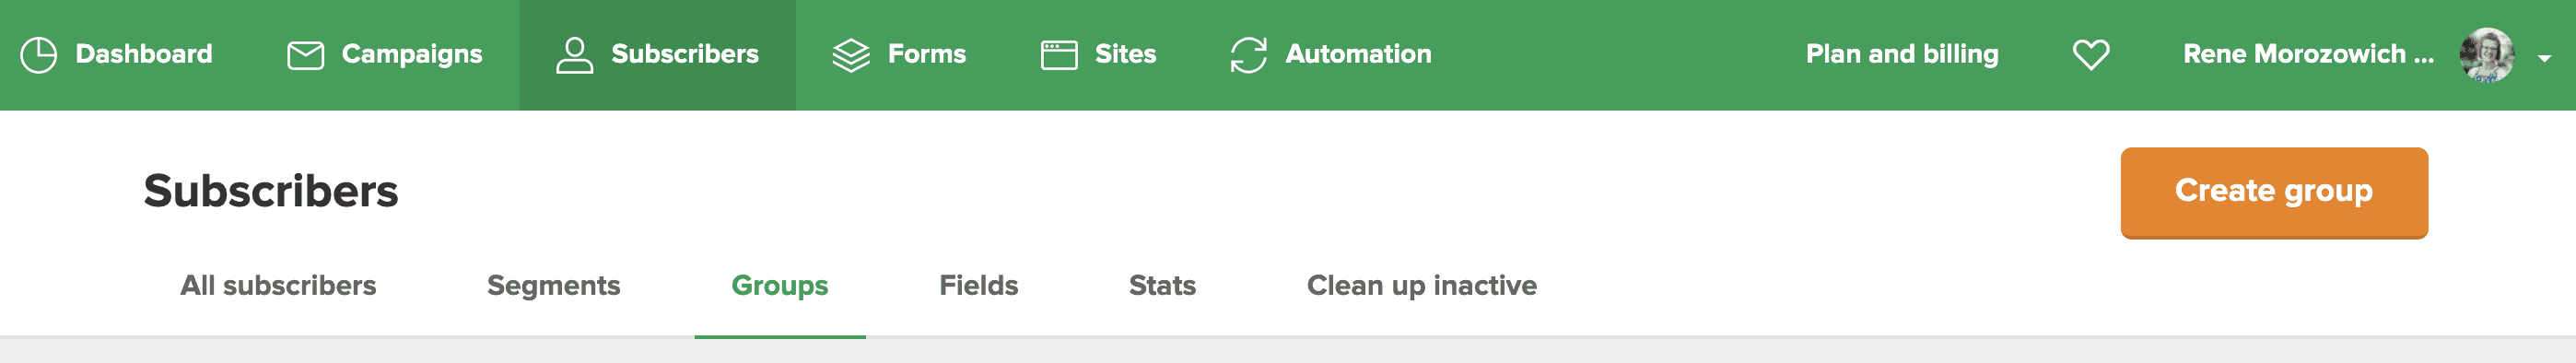Click the Subscribers person icon
Screen dimensions: 2576x363
coord(574,55)
